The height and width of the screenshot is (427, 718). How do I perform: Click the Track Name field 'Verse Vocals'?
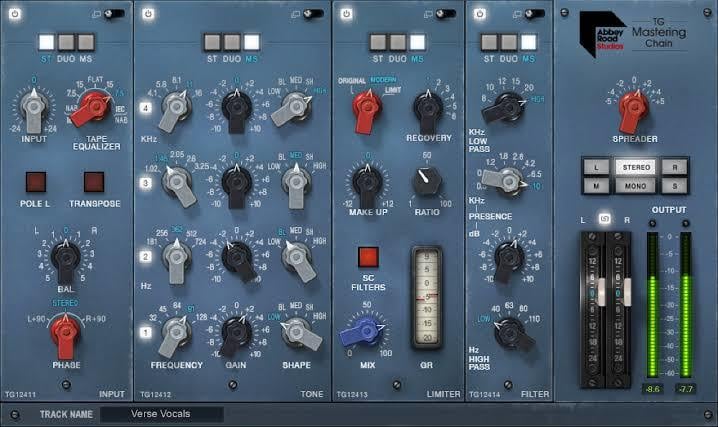click(162, 414)
